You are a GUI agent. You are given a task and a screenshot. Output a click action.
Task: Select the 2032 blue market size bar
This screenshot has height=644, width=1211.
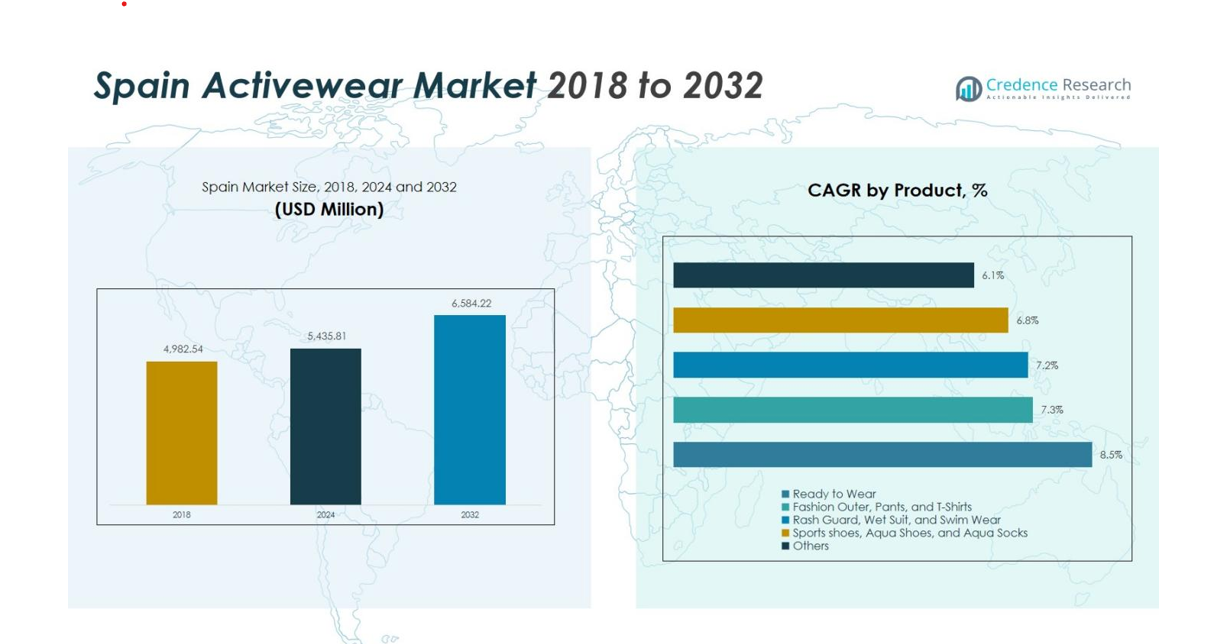coord(469,410)
